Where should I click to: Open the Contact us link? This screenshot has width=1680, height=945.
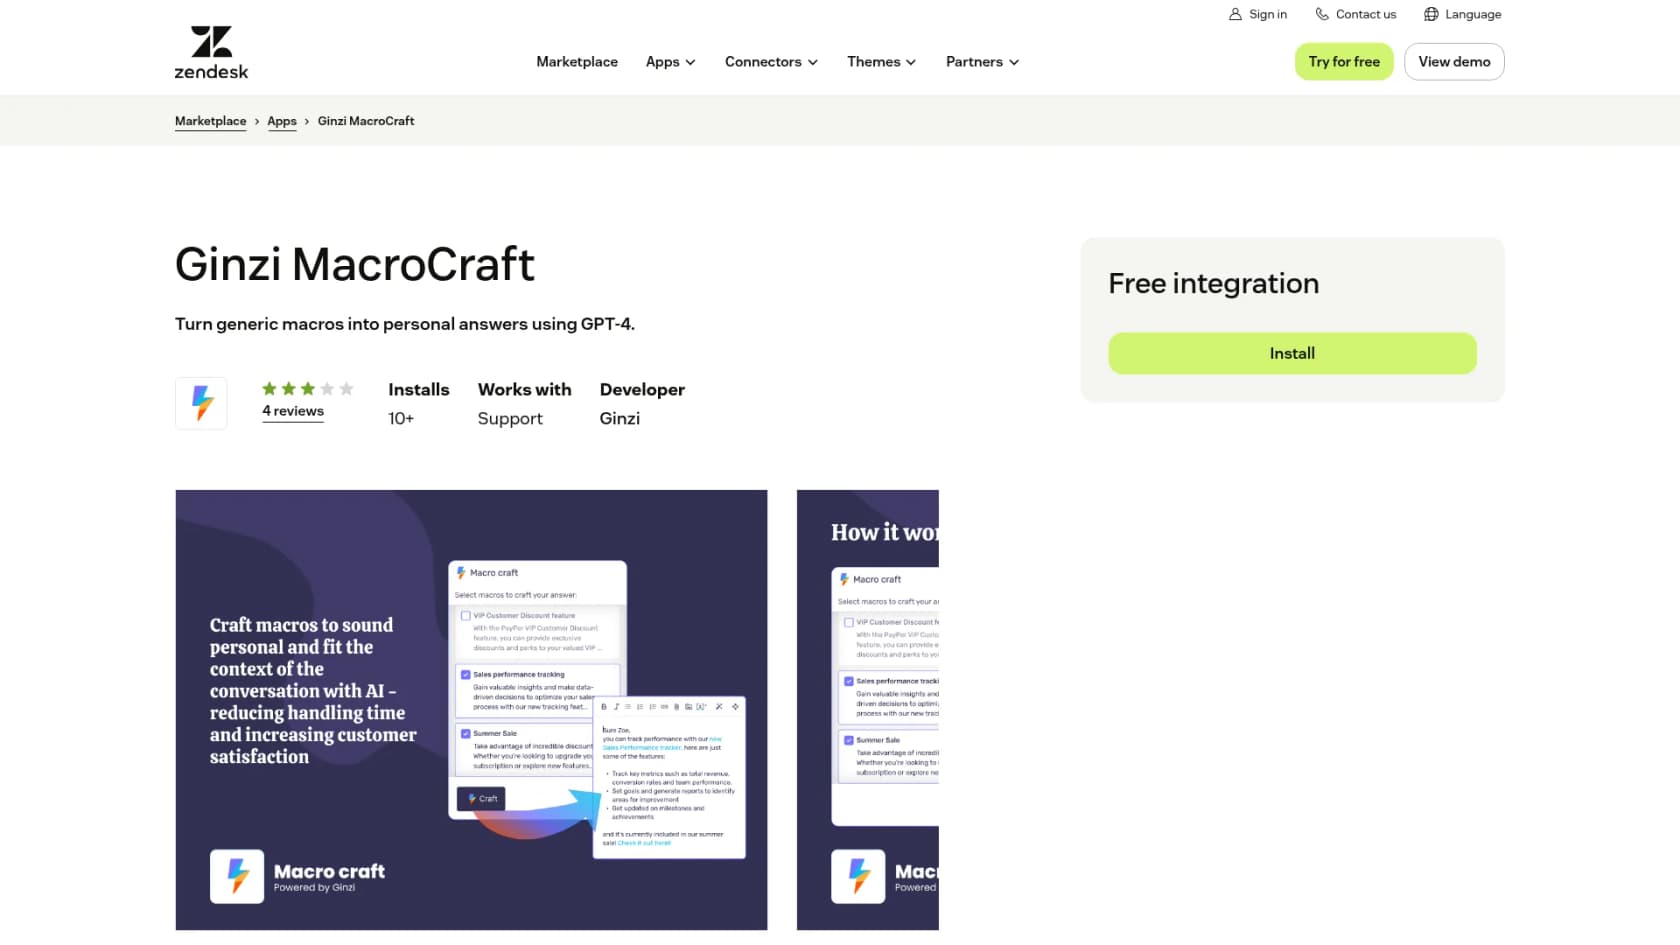click(x=1356, y=14)
